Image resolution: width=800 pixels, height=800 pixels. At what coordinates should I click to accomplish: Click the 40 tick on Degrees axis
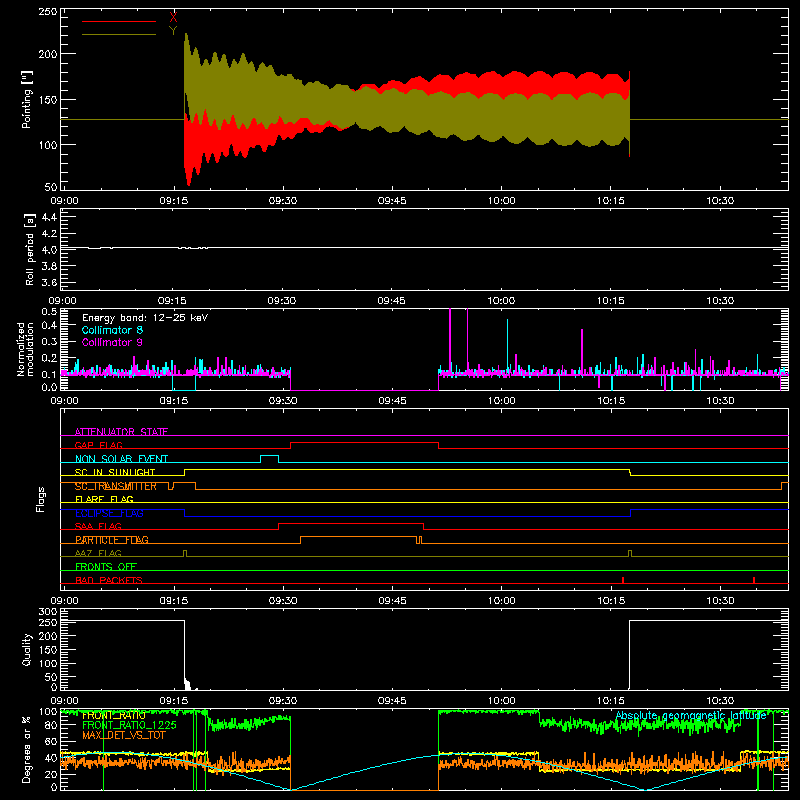pos(51,758)
